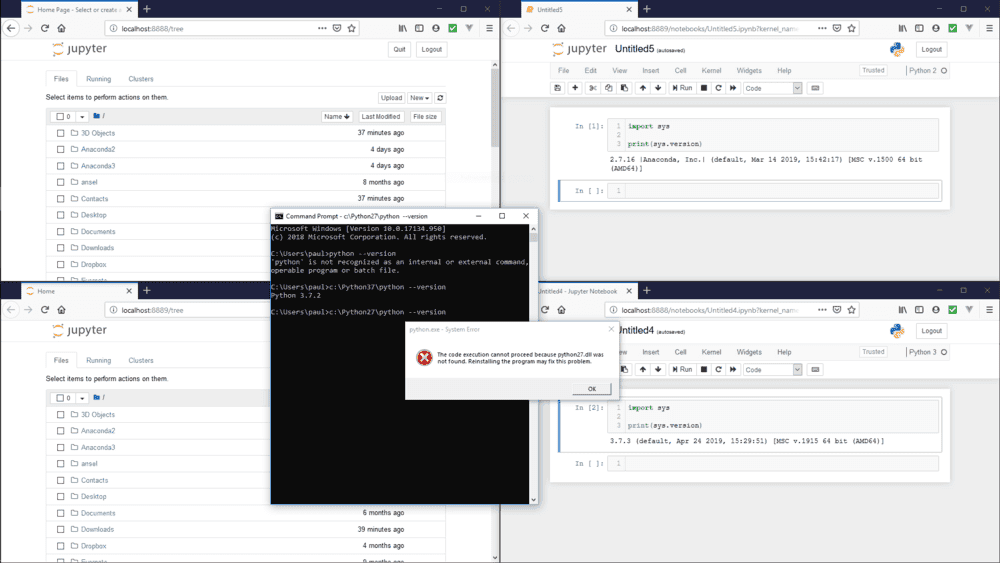Save the Untitled5 notebook using the save icon
The height and width of the screenshot is (563, 1000).
pos(558,88)
